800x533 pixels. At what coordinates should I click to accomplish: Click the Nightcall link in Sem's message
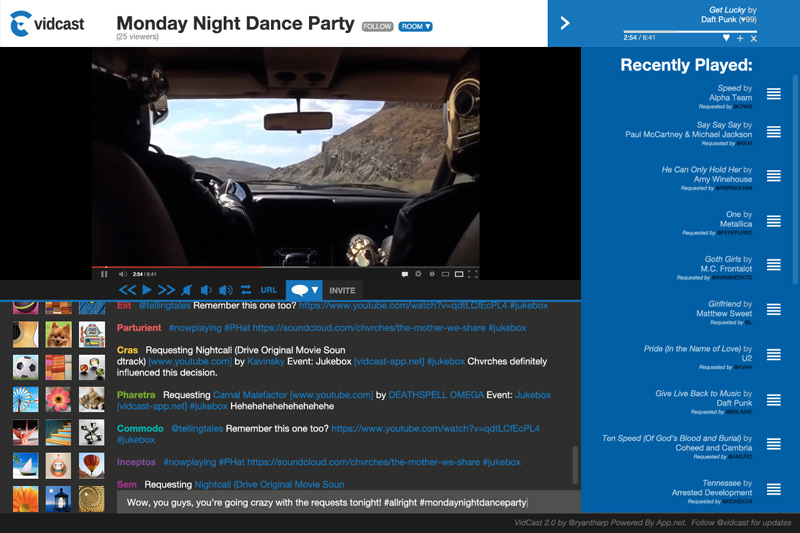click(269, 485)
